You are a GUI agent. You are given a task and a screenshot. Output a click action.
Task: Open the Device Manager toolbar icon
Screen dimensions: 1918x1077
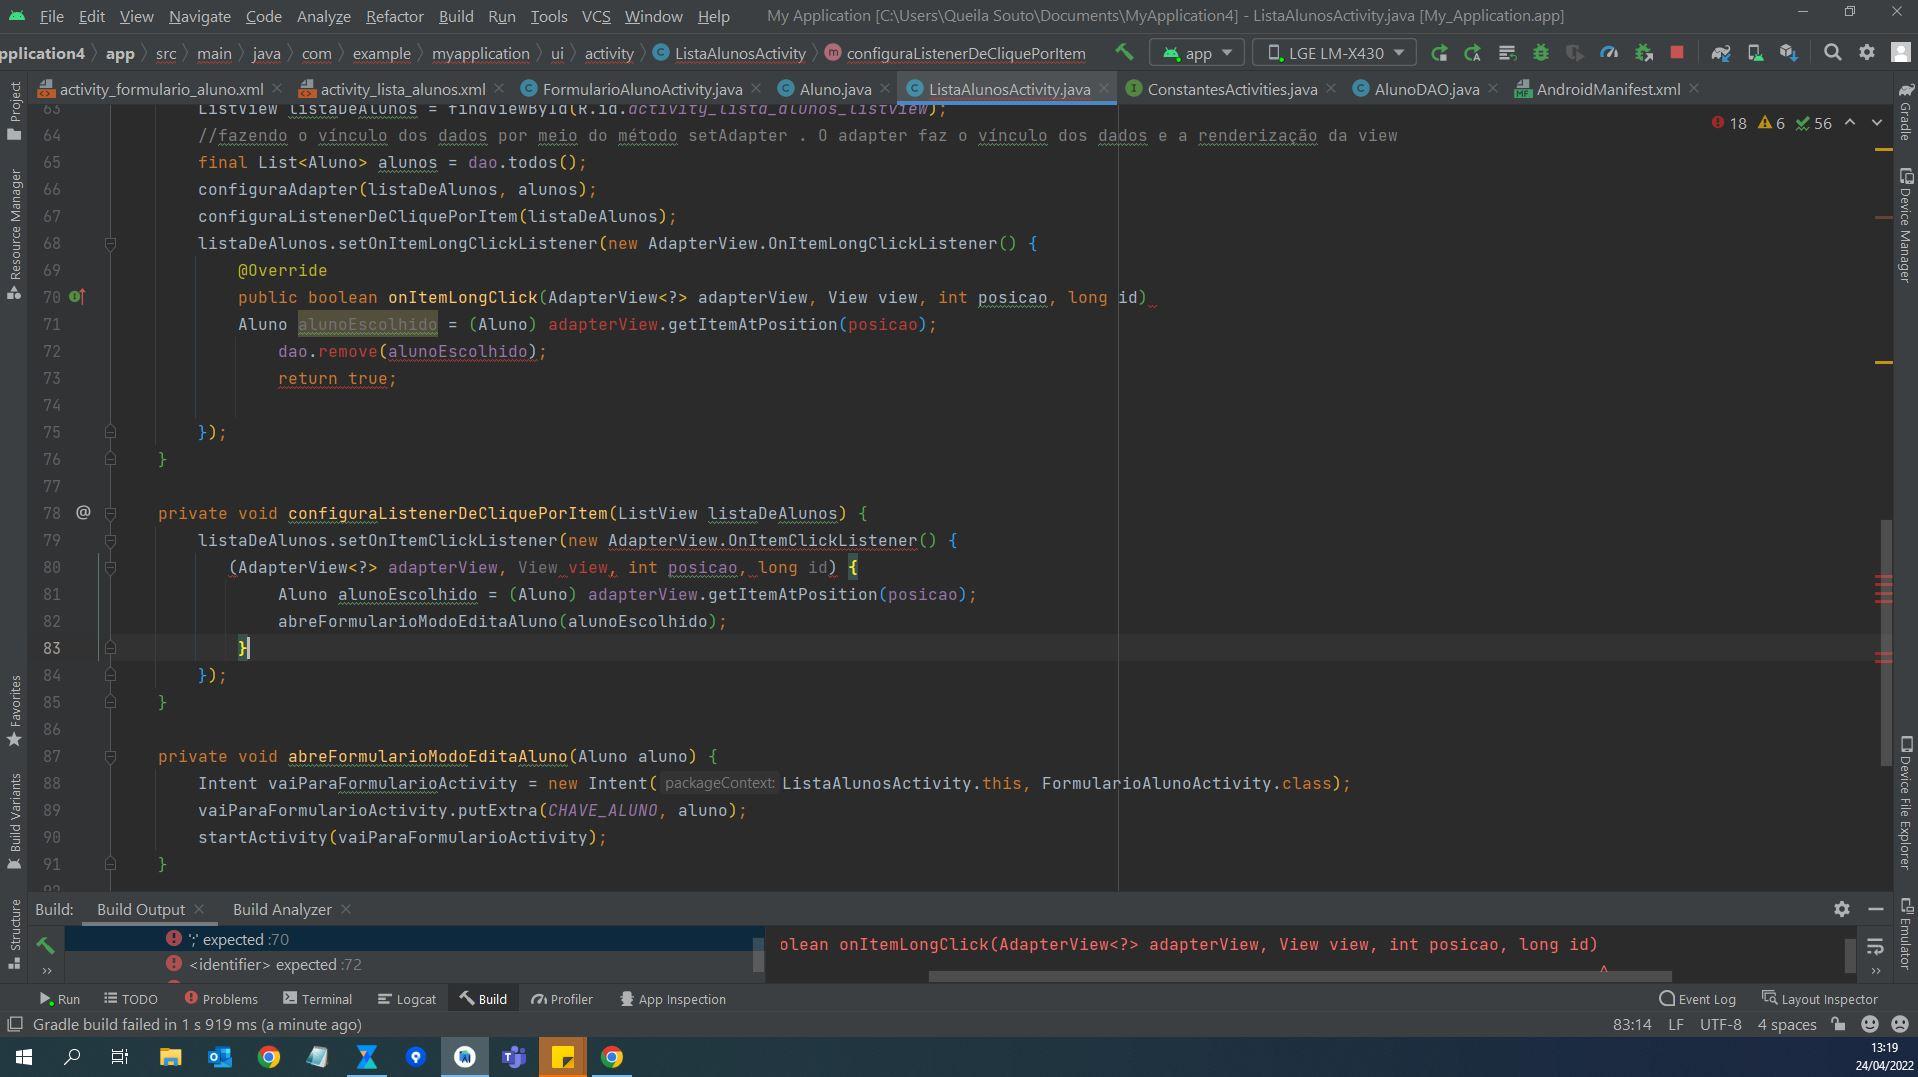pyautogui.click(x=1755, y=53)
